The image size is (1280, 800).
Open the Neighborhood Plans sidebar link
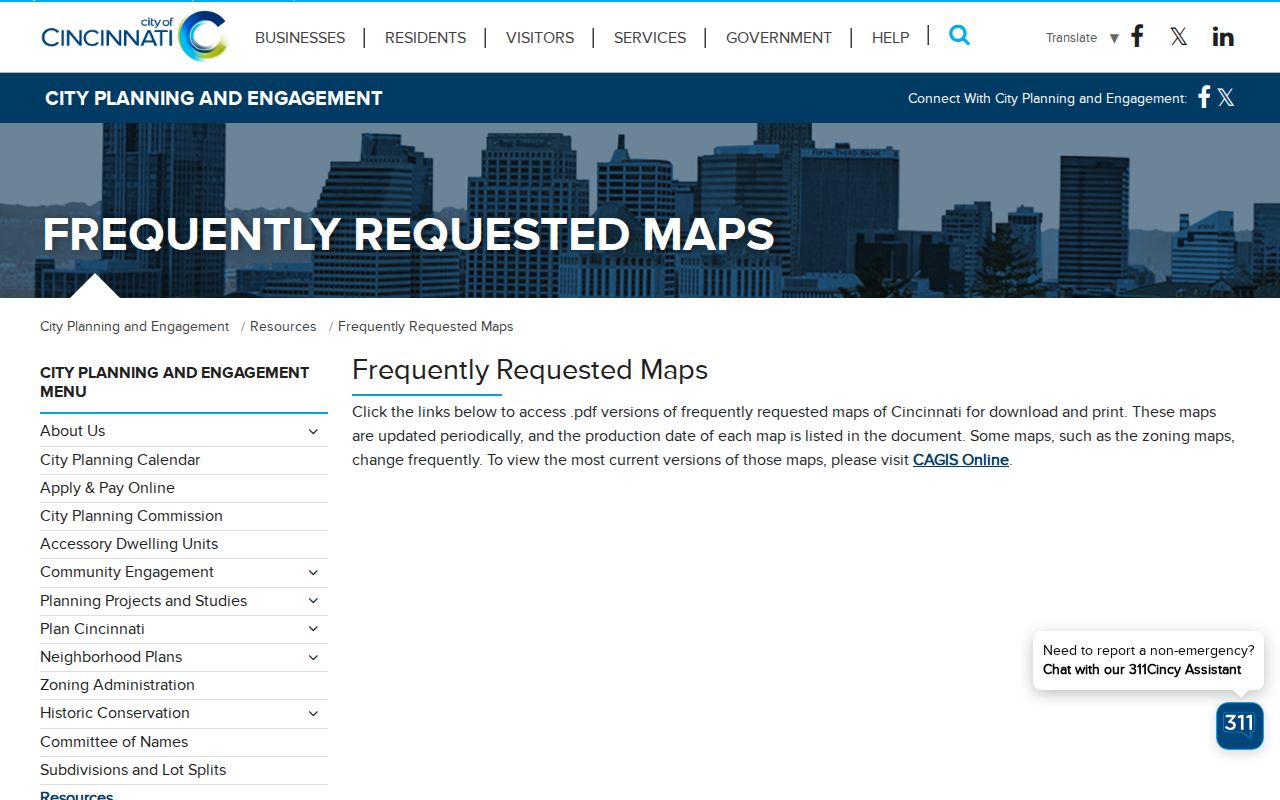[x=111, y=657]
